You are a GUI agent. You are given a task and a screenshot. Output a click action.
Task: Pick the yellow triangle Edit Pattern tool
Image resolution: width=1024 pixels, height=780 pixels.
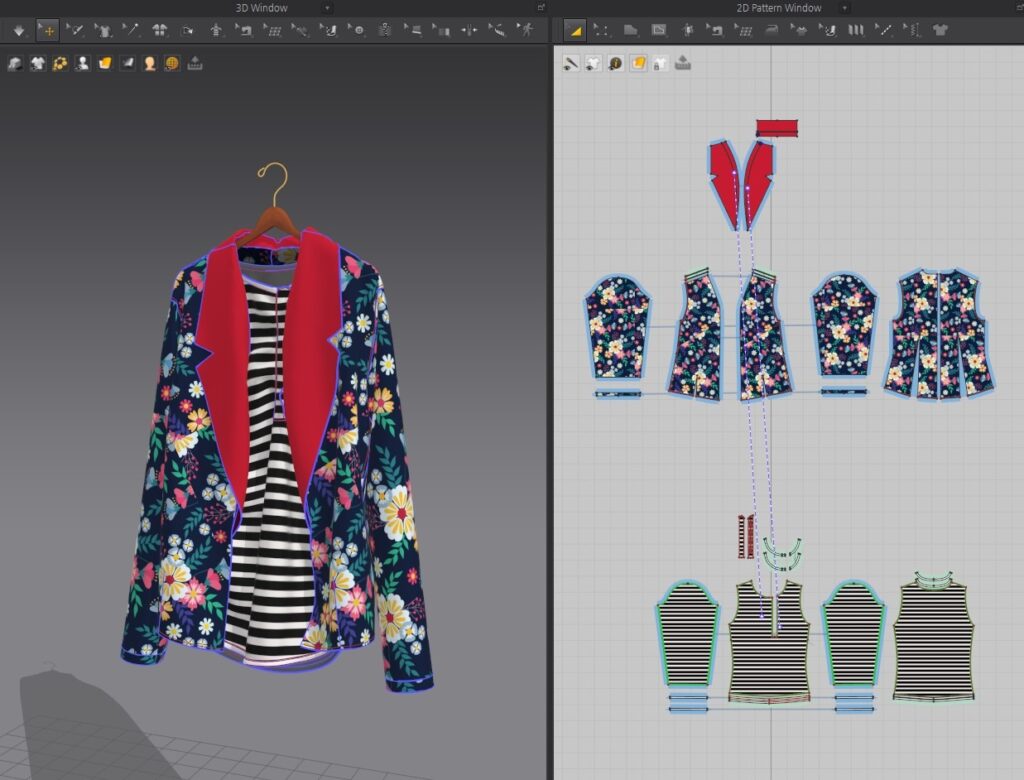574,31
